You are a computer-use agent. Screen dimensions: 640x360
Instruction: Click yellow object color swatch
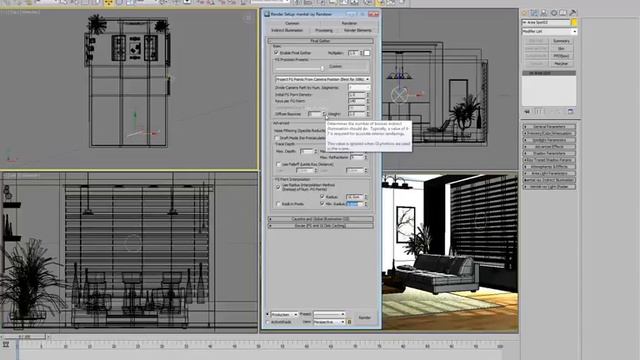pos(574,22)
